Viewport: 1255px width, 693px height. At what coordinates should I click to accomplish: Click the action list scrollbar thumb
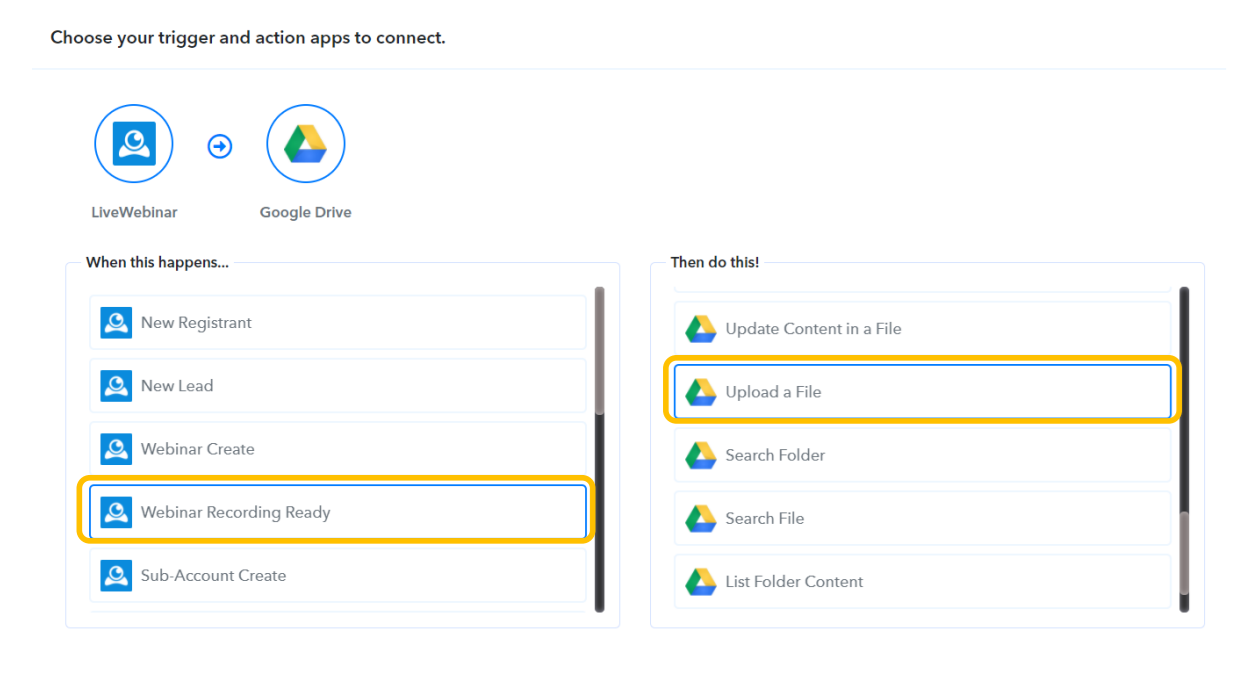1185,553
